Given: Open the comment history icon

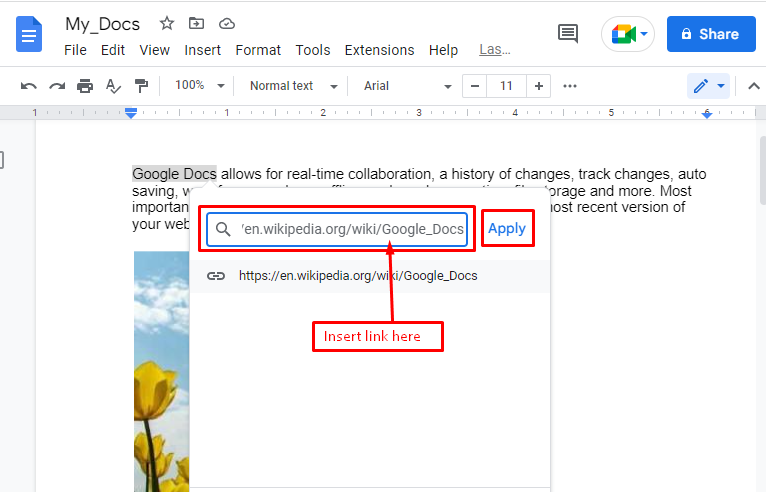Looking at the screenshot, I should [568, 34].
